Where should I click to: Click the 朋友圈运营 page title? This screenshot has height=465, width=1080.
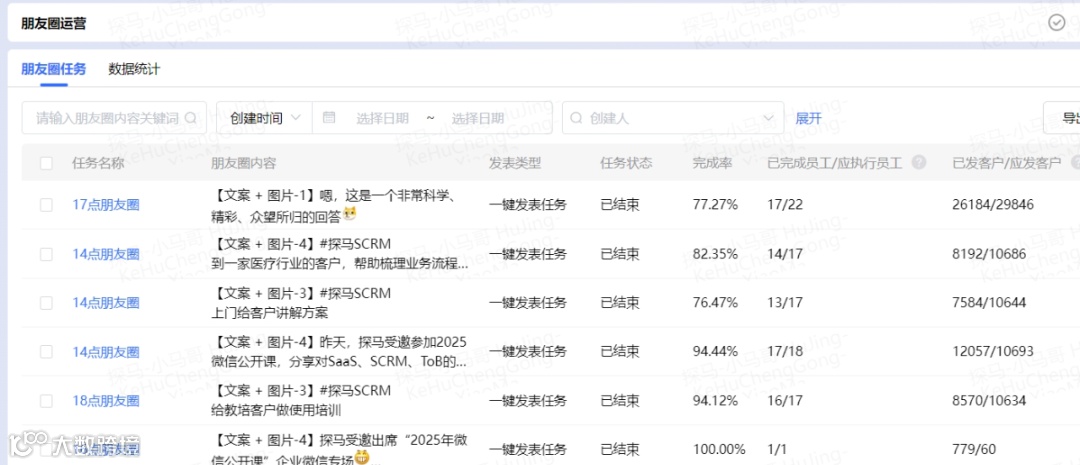tap(54, 23)
